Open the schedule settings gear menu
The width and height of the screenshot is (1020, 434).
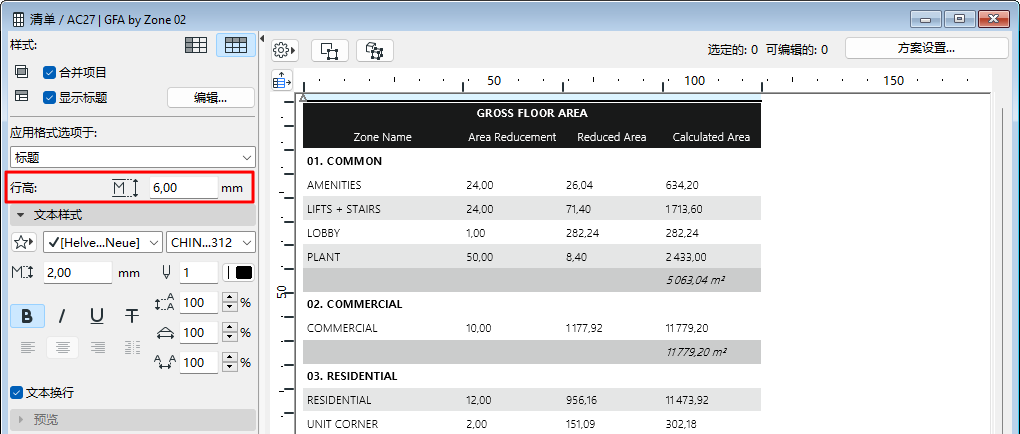tap(284, 50)
